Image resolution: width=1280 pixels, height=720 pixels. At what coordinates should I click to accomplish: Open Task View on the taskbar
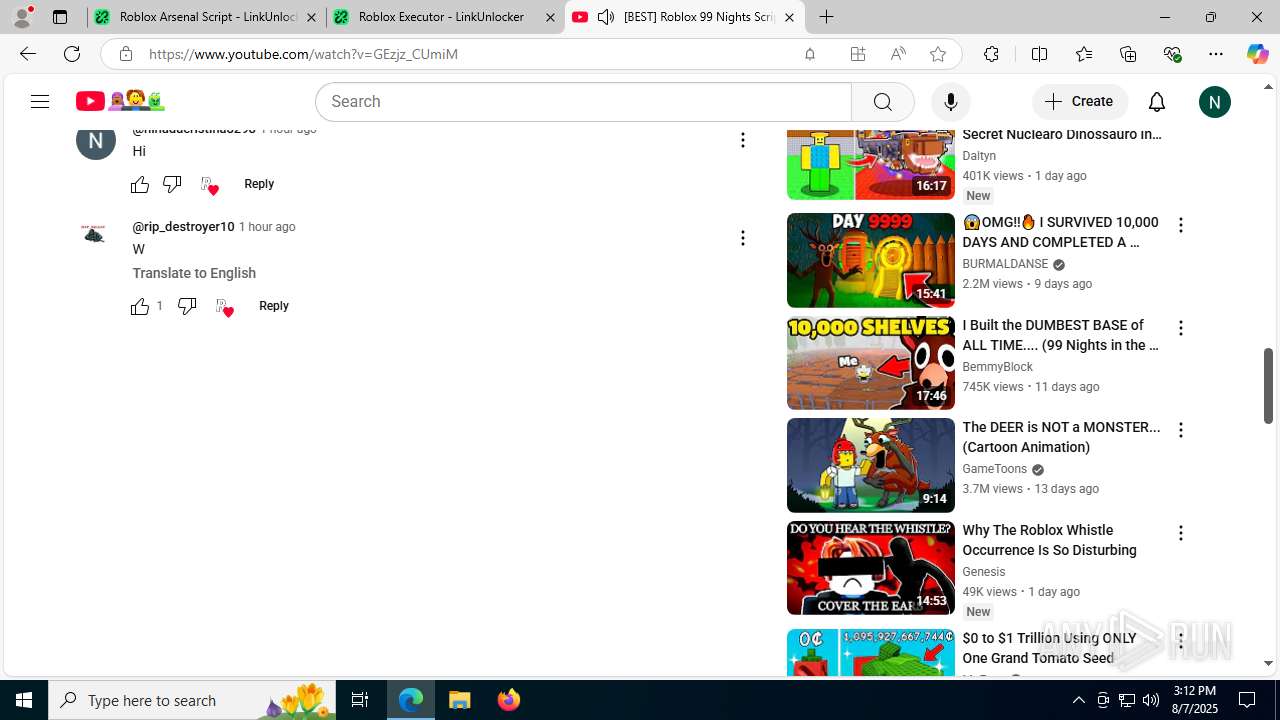pos(360,700)
